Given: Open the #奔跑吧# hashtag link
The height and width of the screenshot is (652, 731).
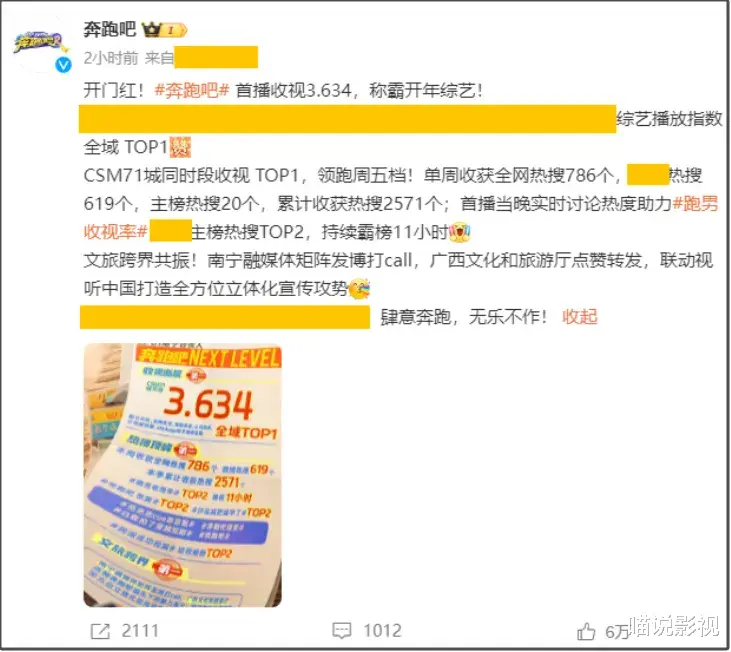Looking at the screenshot, I should pyautogui.click(x=192, y=90).
